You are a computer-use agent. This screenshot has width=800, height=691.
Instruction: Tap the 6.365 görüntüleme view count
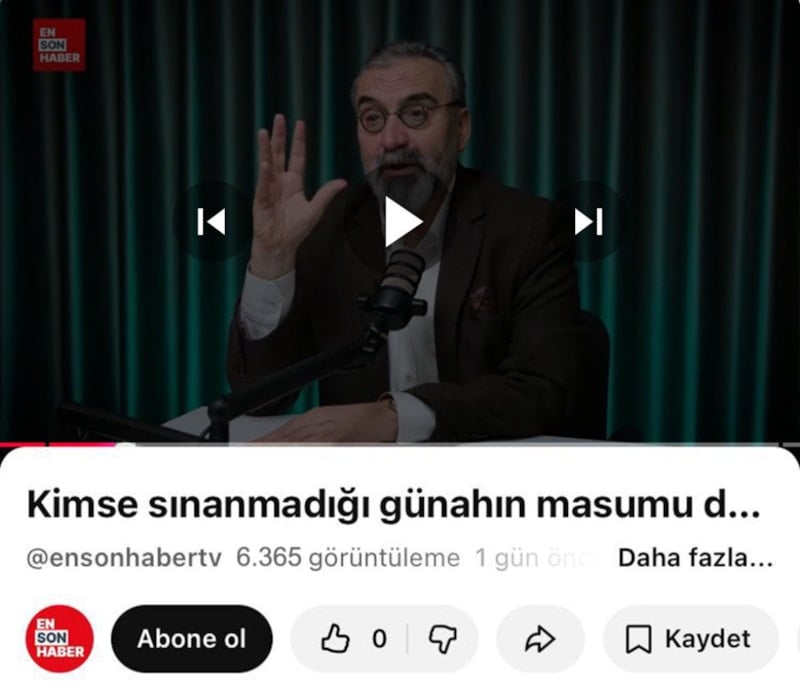pyautogui.click(x=348, y=558)
